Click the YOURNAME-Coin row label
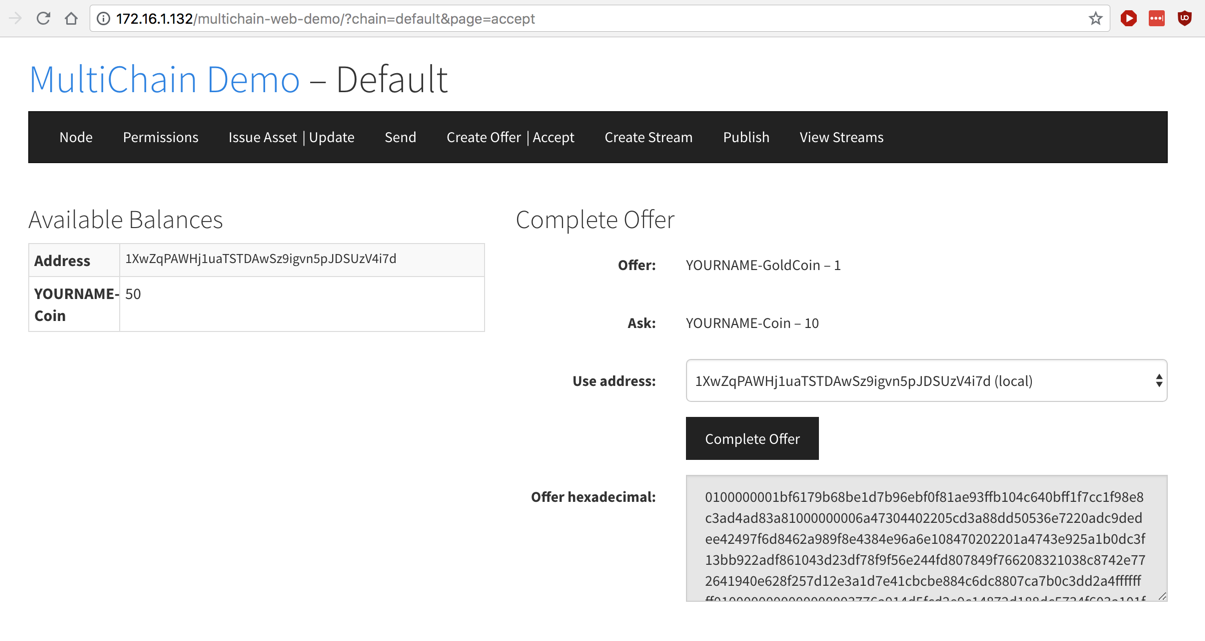This screenshot has height=641, width=1205. (74, 304)
